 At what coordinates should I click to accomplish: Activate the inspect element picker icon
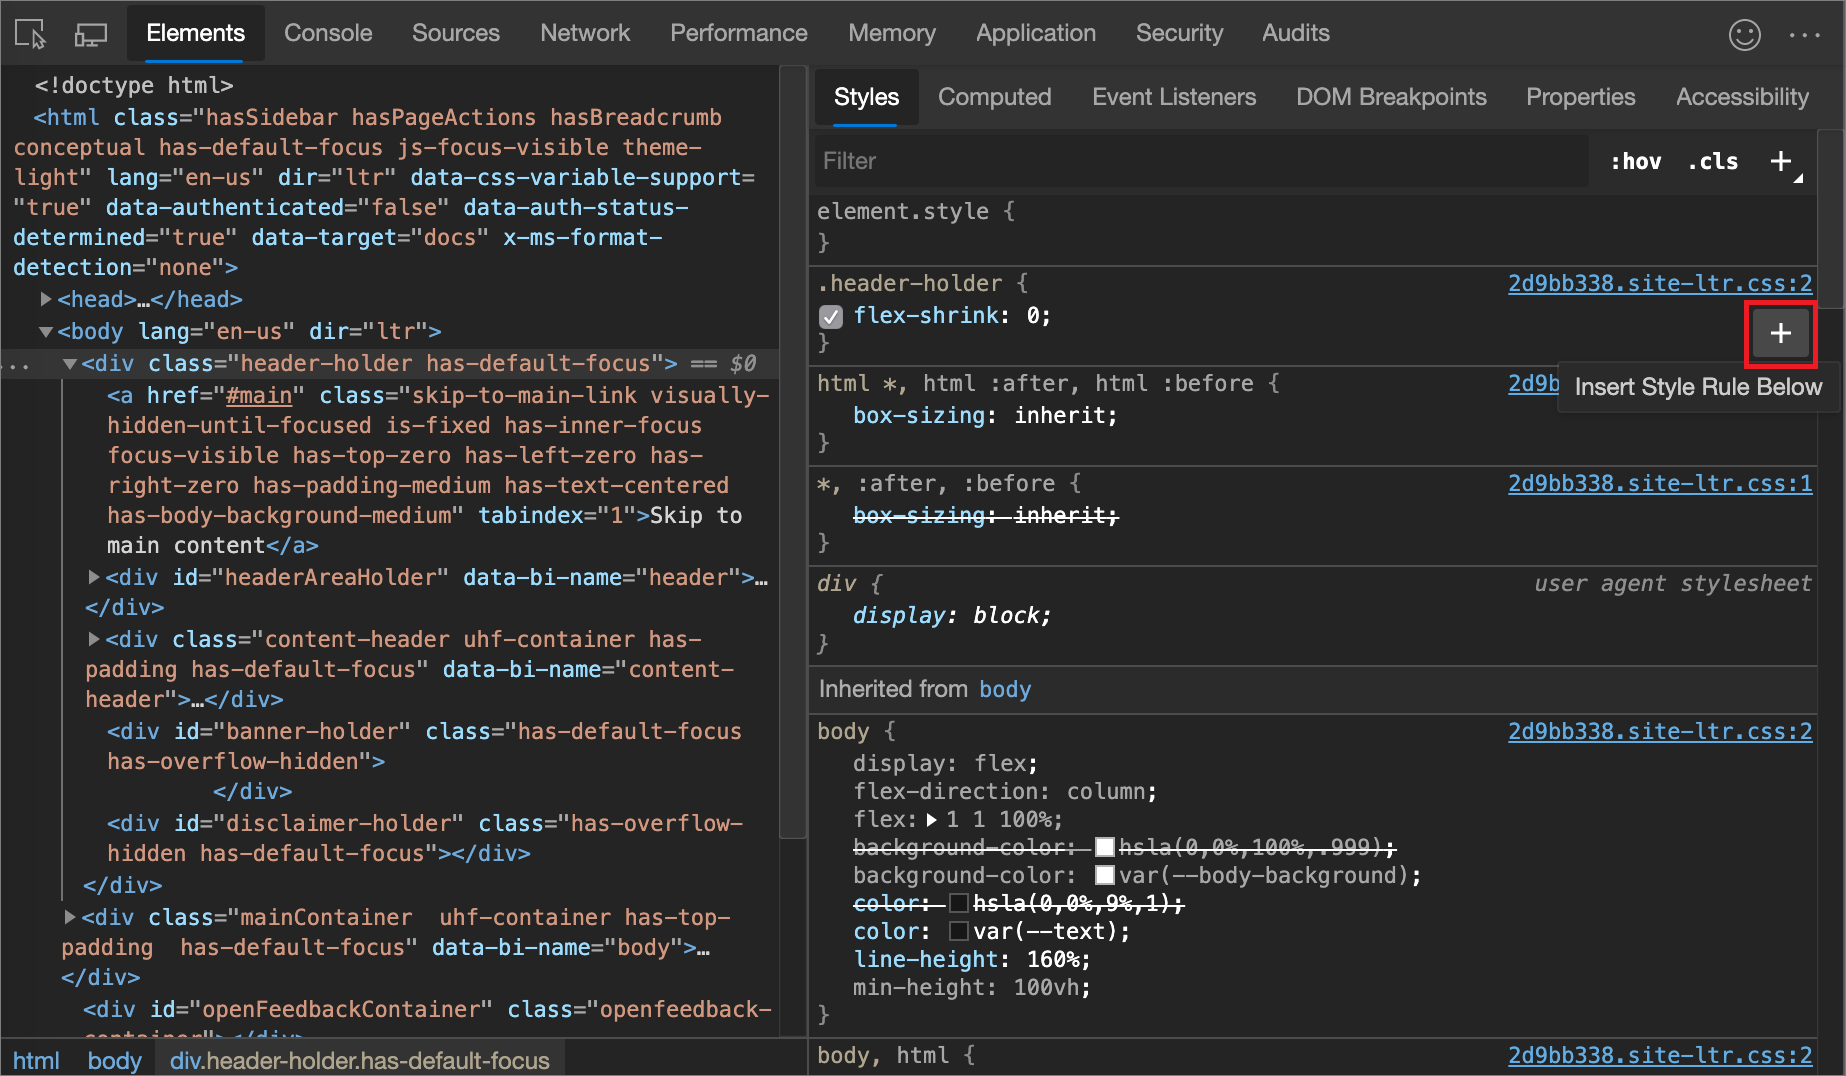click(x=30, y=34)
